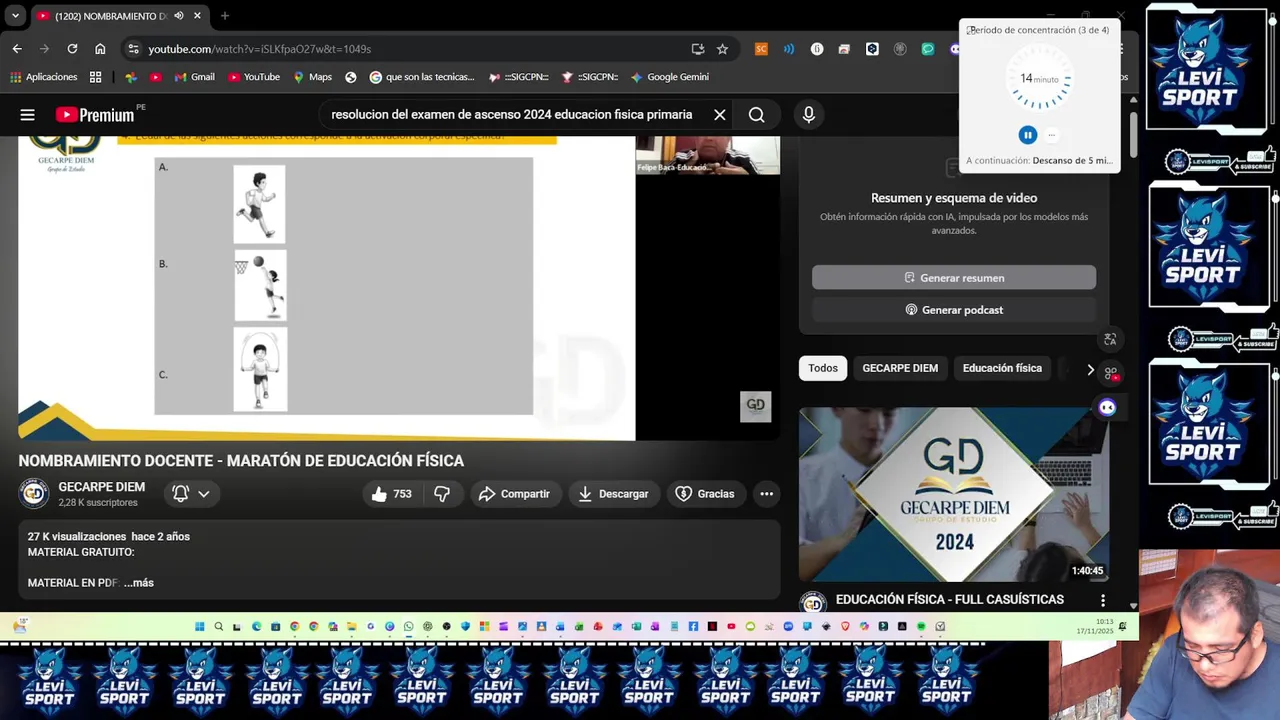
Task: Open the YouTube hamburger guide menu
Action: (27, 115)
